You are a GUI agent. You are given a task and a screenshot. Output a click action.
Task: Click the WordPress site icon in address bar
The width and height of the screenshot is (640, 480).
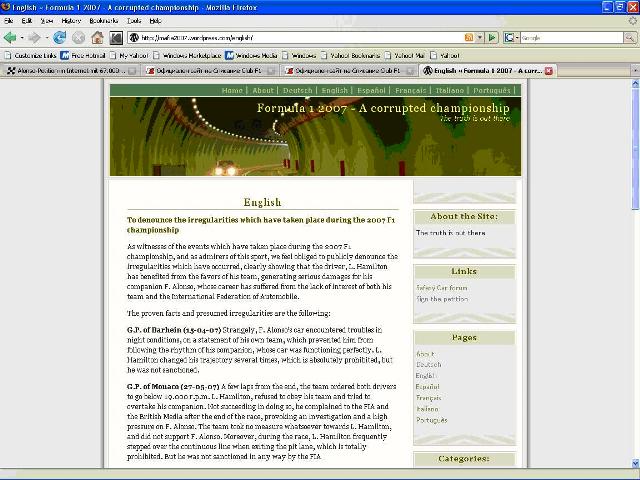(x=134, y=38)
